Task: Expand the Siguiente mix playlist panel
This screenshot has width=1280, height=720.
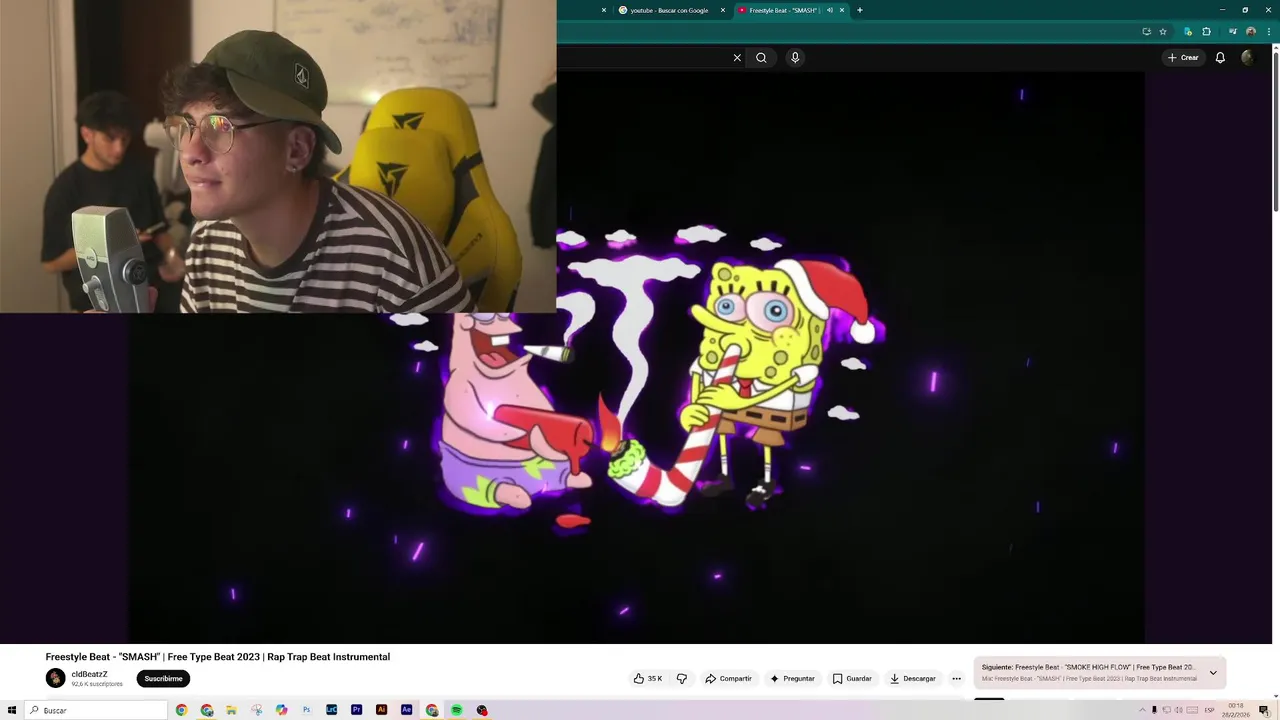Action: pos(1213,673)
